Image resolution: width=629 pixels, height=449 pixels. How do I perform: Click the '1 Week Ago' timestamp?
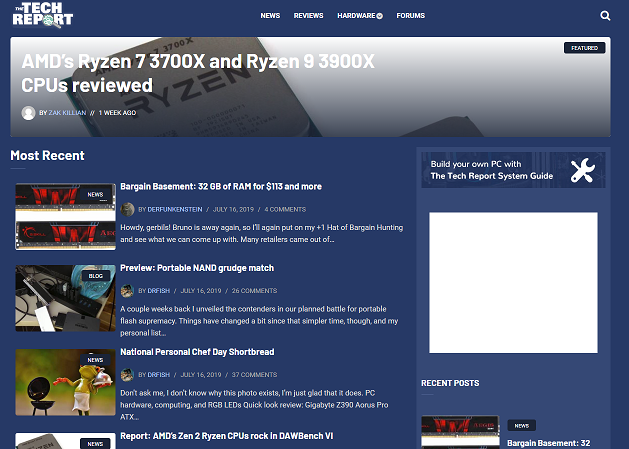coord(117,113)
